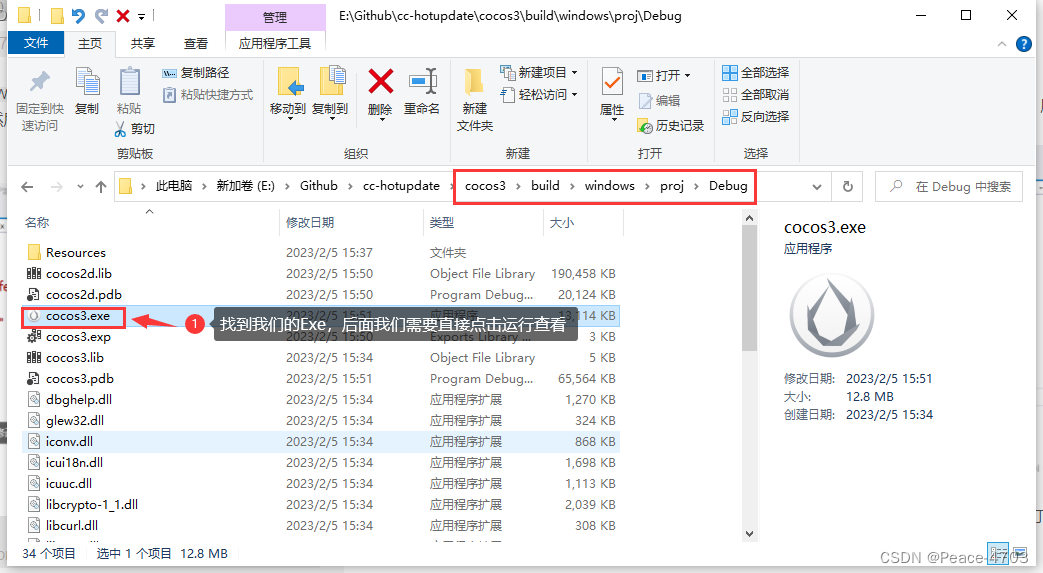Screen dimensions: 1043x573
Task: Click Copy path (复制路径)
Action: 196,73
